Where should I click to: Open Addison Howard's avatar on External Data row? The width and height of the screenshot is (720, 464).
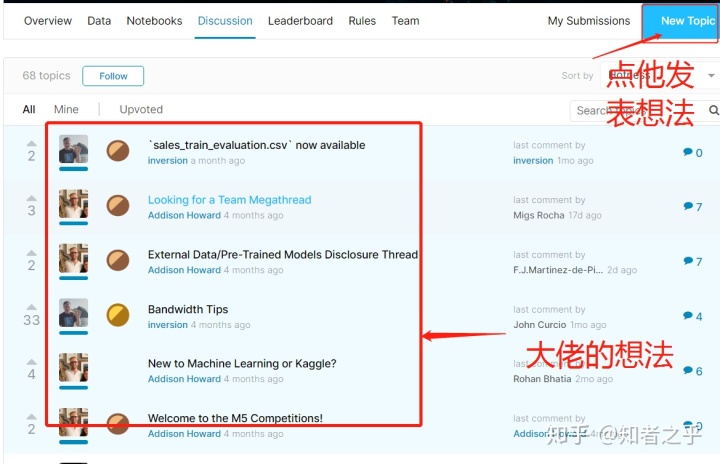73,258
